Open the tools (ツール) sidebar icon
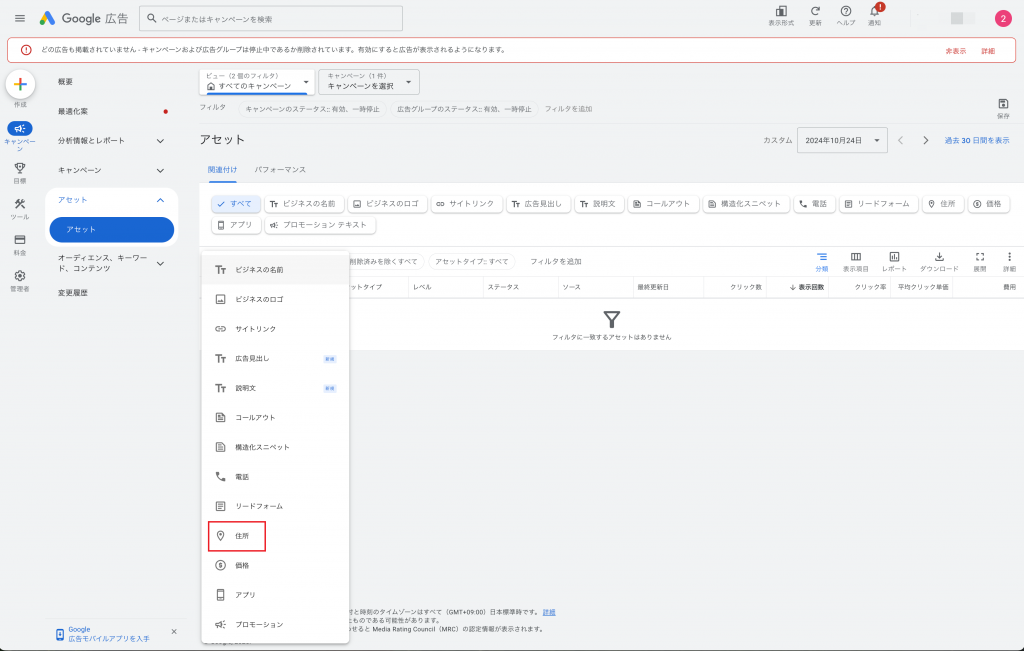Image resolution: width=1024 pixels, height=651 pixels. [x=20, y=208]
